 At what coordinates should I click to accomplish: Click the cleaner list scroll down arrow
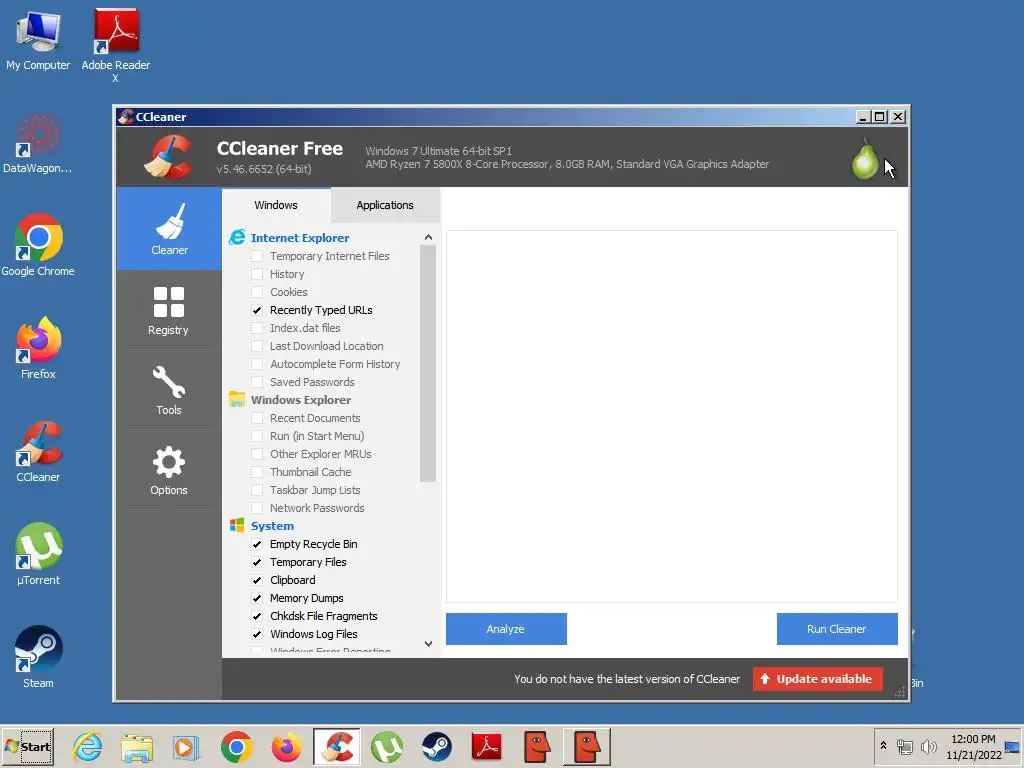point(428,644)
